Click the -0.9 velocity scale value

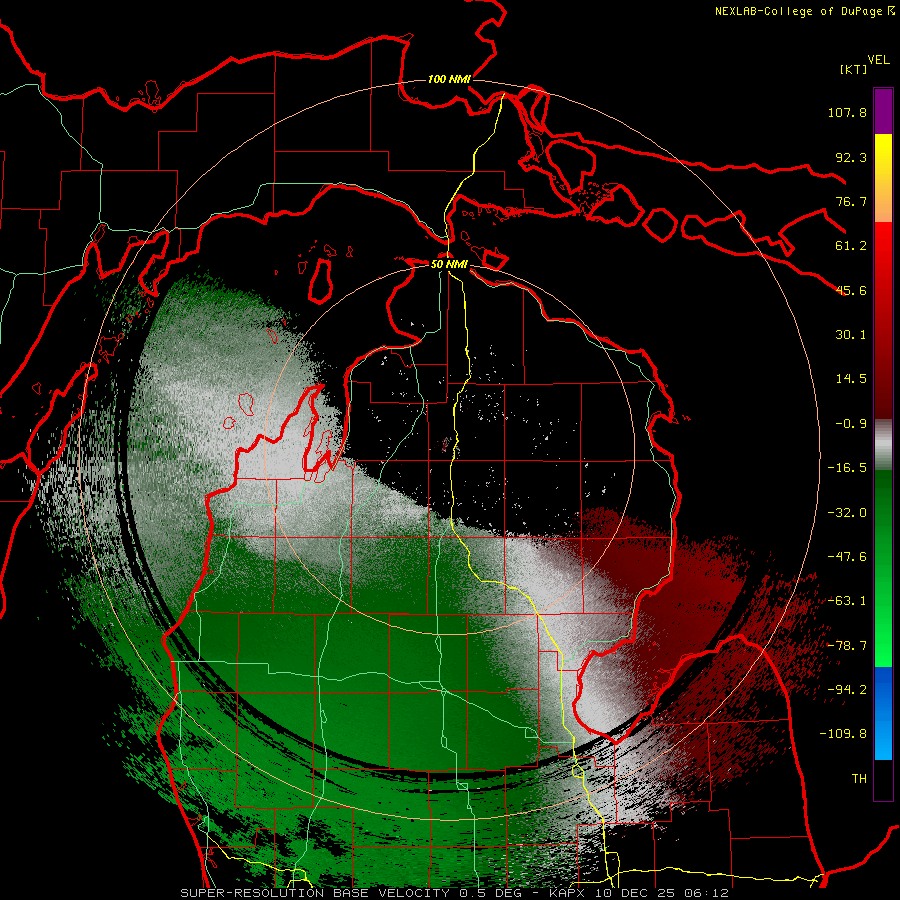pos(851,424)
